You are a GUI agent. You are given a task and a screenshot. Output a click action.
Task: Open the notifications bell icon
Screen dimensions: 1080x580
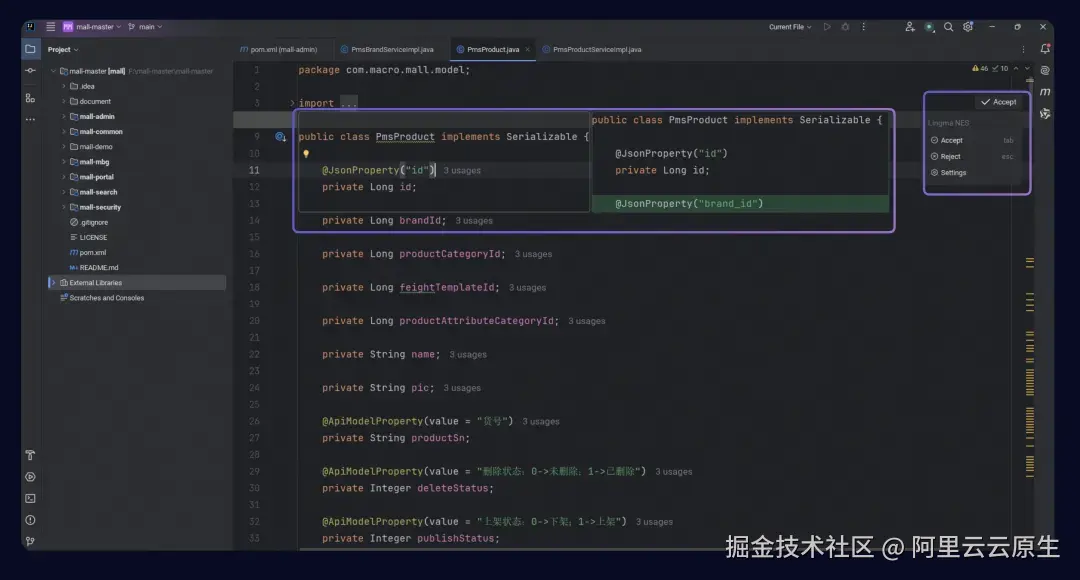click(x=1044, y=48)
